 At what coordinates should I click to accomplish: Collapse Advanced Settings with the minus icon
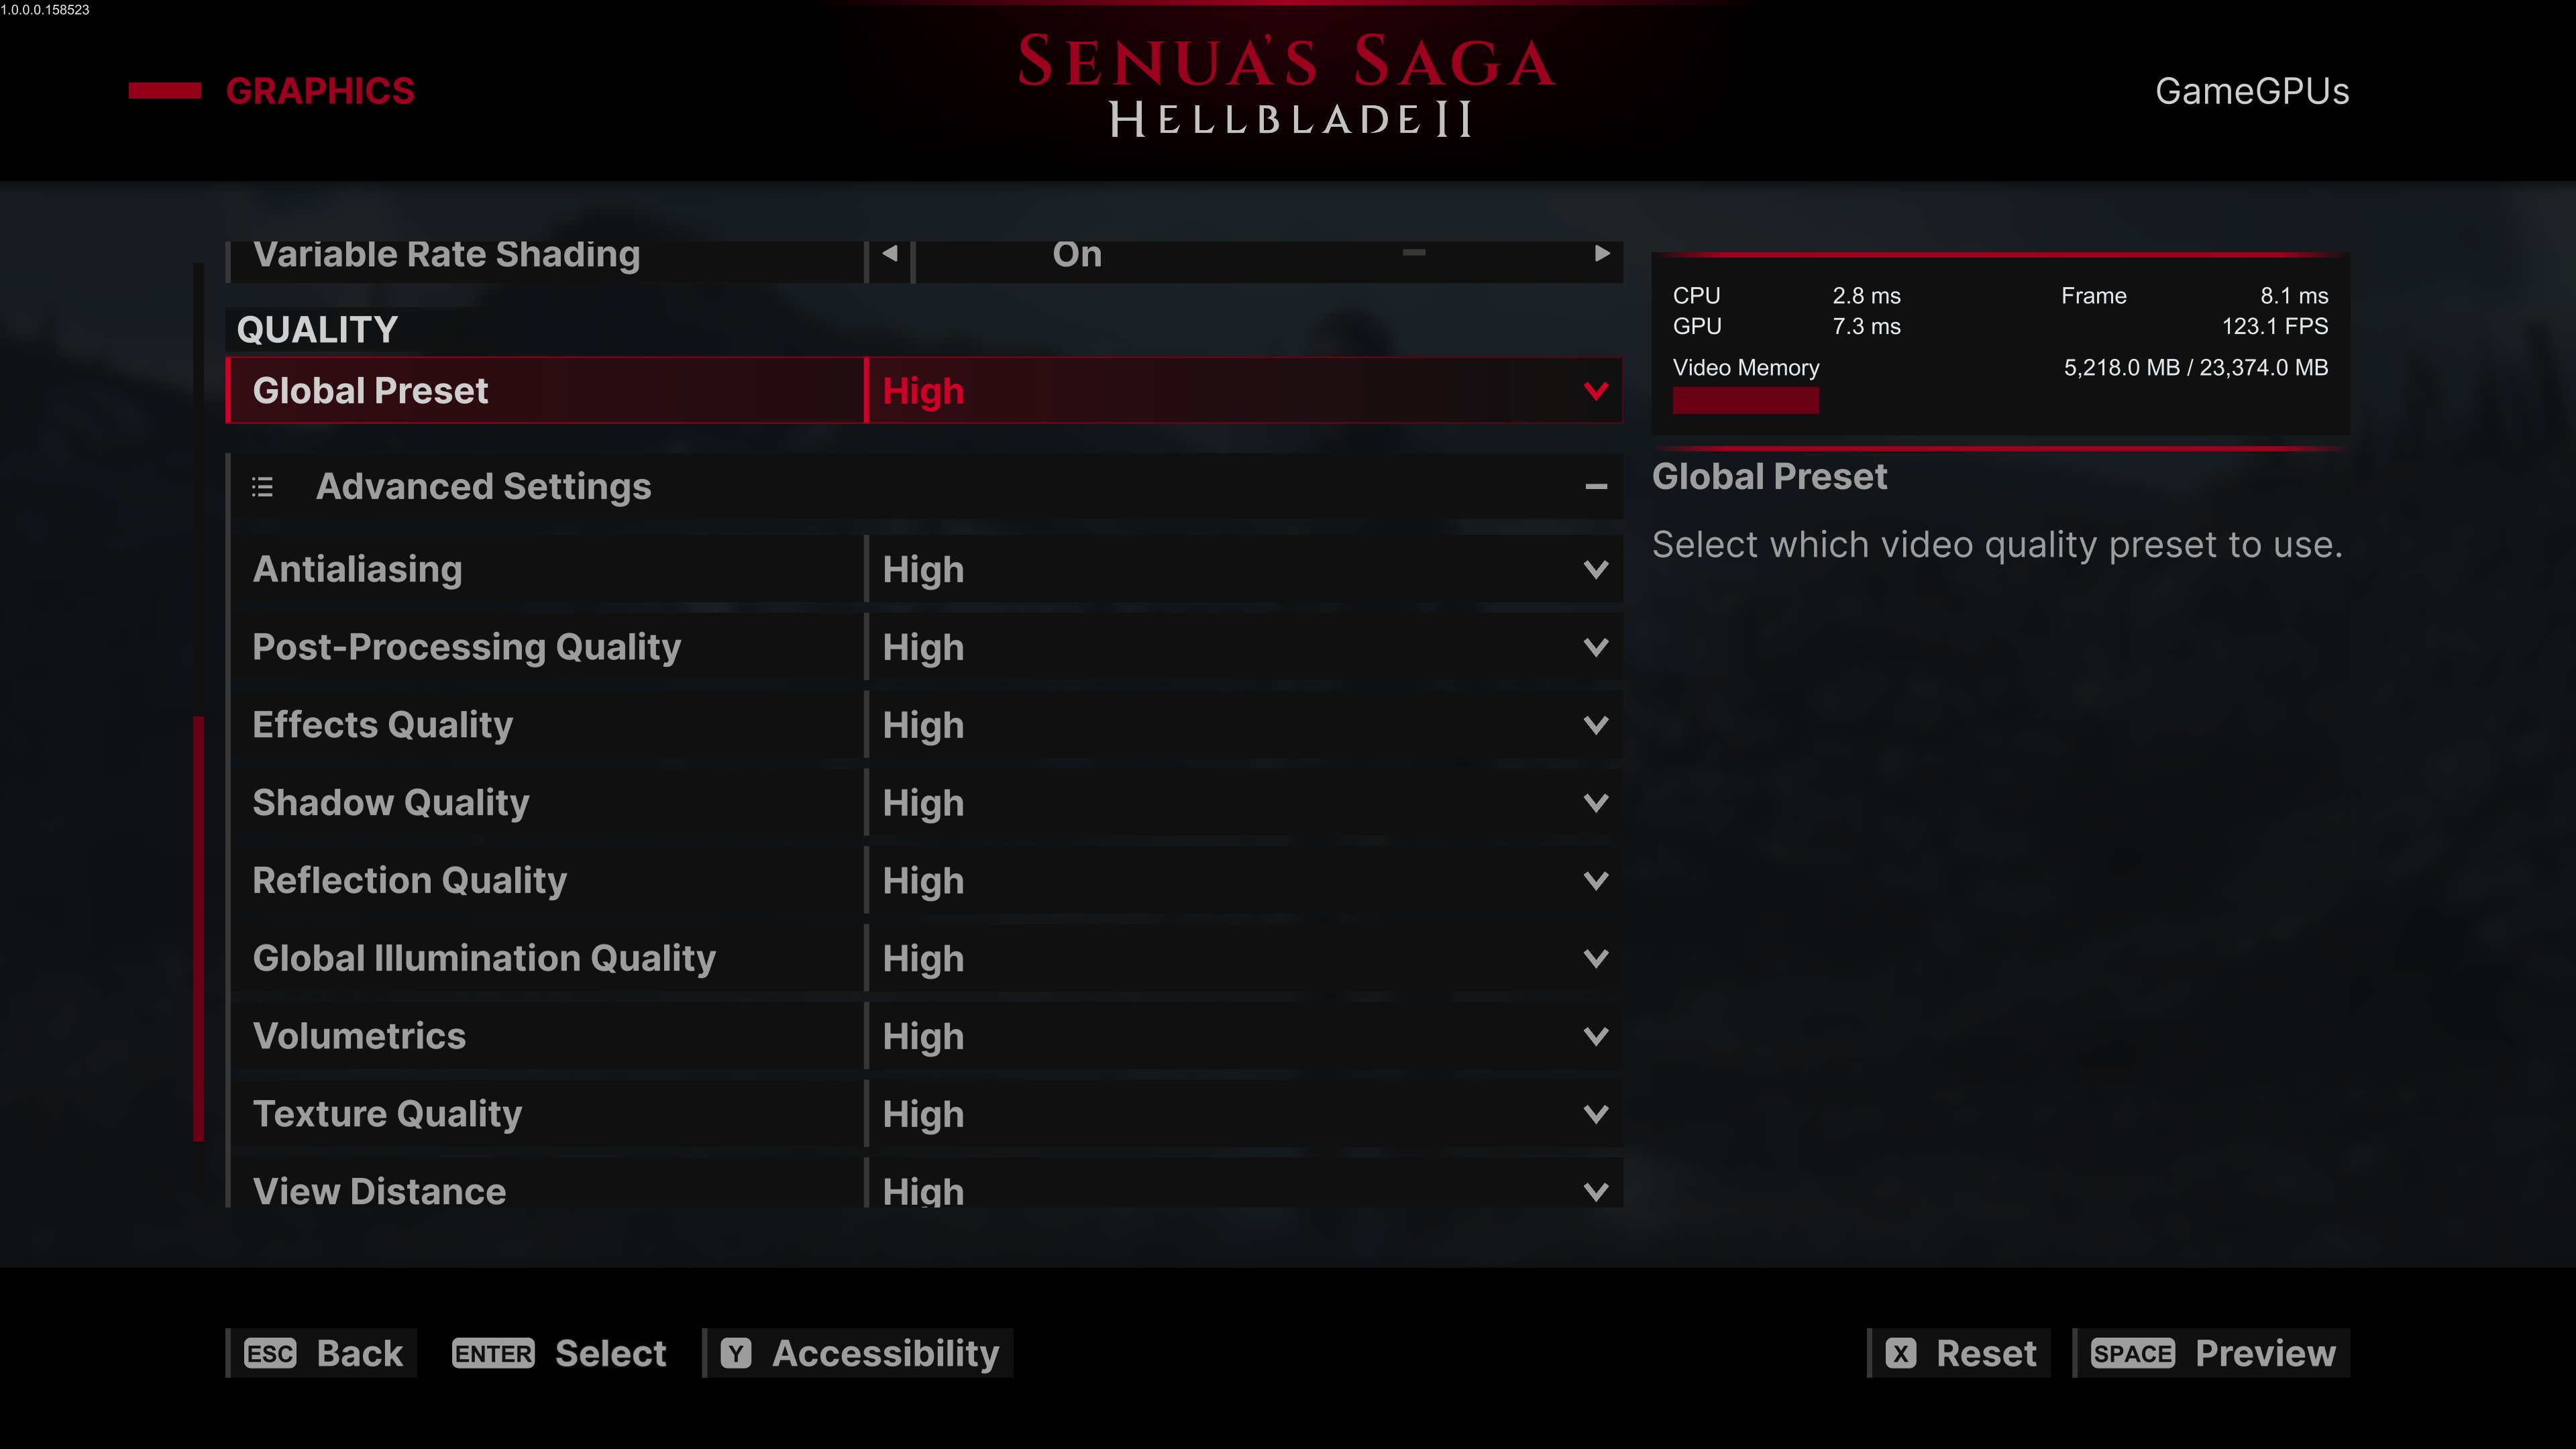click(x=1596, y=487)
